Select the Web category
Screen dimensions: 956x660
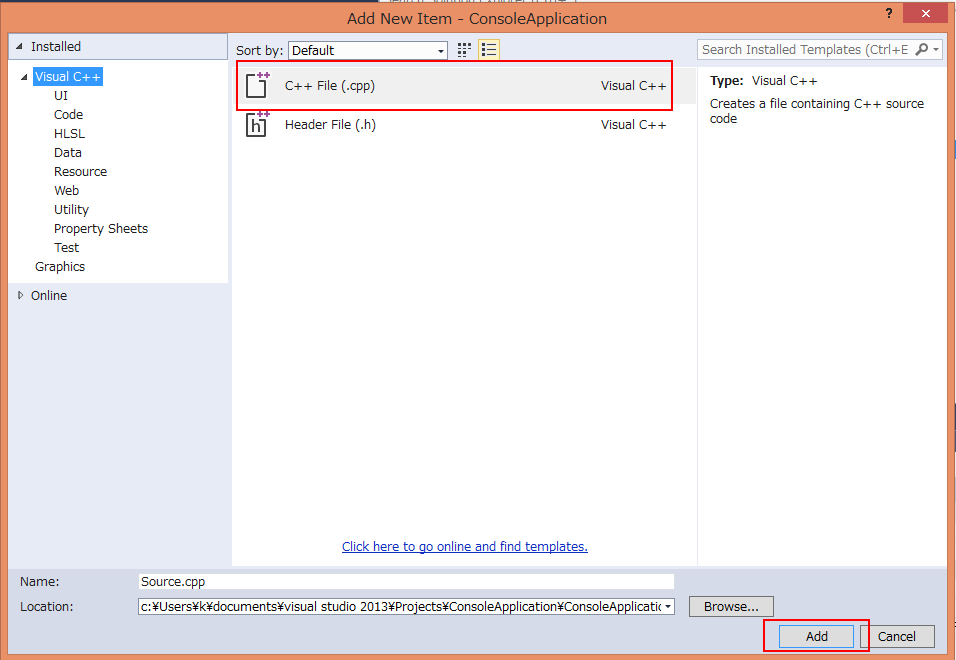tap(66, 190)
